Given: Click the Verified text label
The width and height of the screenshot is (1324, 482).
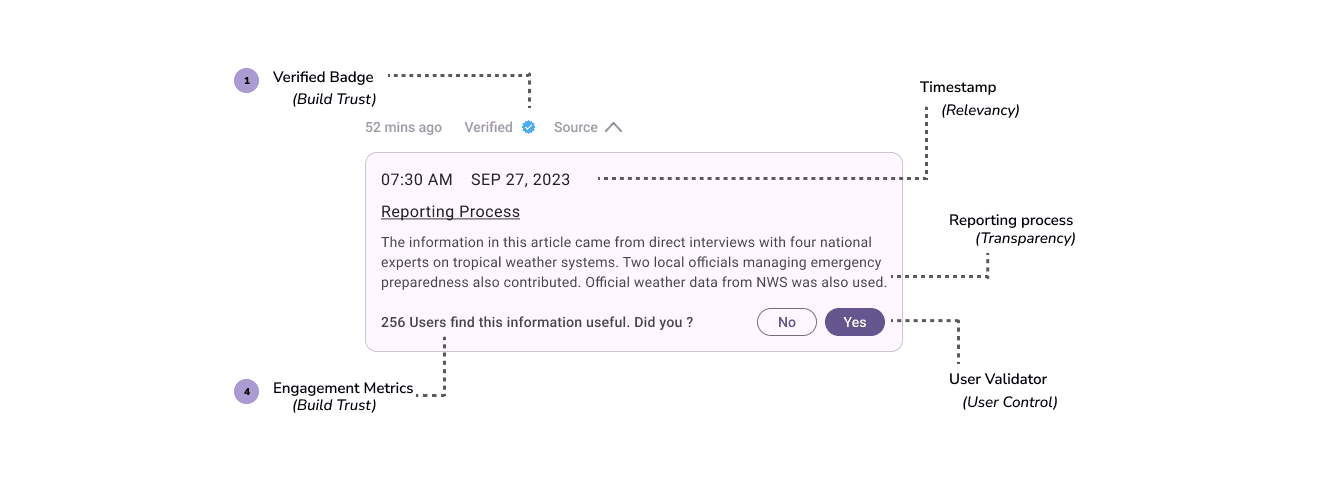Looking at the screenshot, I should pyautogui.click(x=488, y=127).
